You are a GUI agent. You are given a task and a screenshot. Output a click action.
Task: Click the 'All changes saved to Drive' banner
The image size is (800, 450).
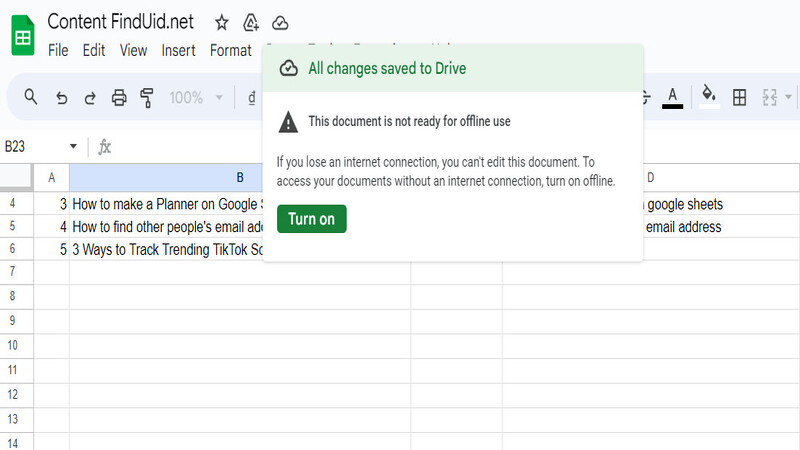pos(453,68)
